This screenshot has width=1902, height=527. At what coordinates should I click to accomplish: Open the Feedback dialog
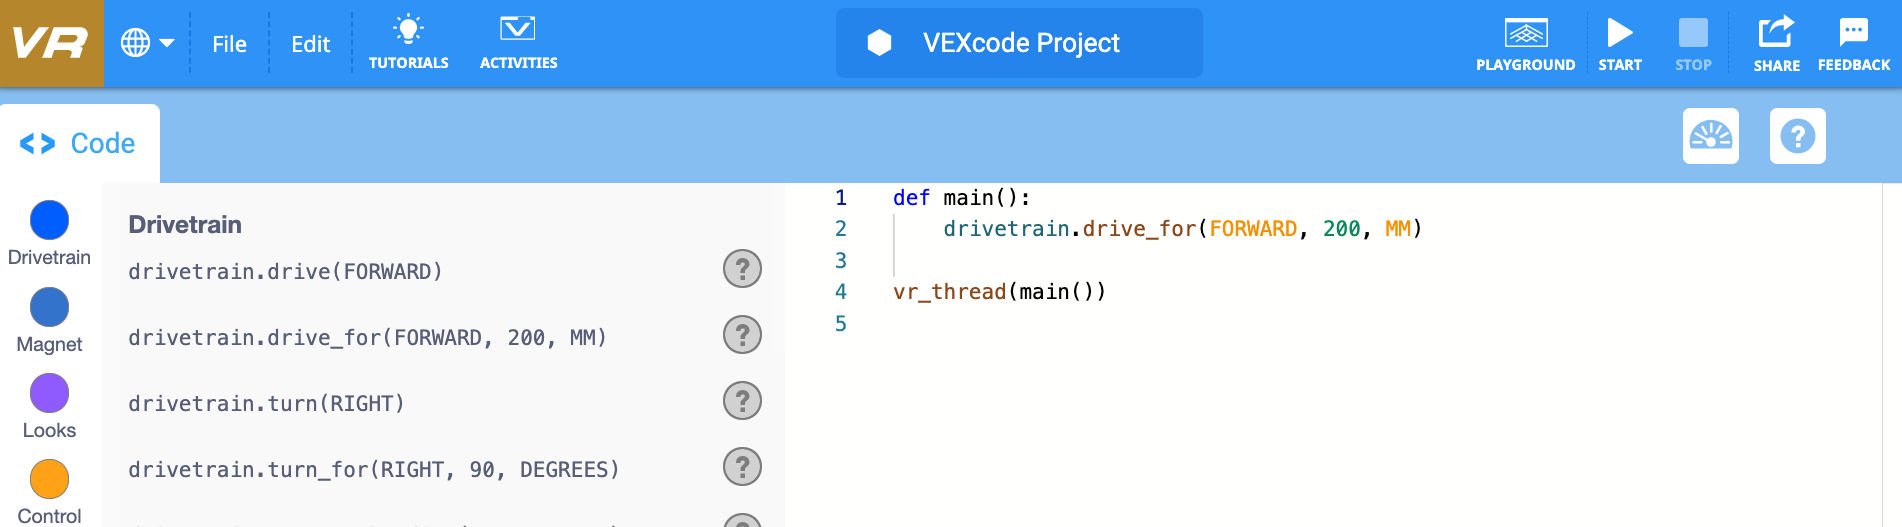[1853, 44]
